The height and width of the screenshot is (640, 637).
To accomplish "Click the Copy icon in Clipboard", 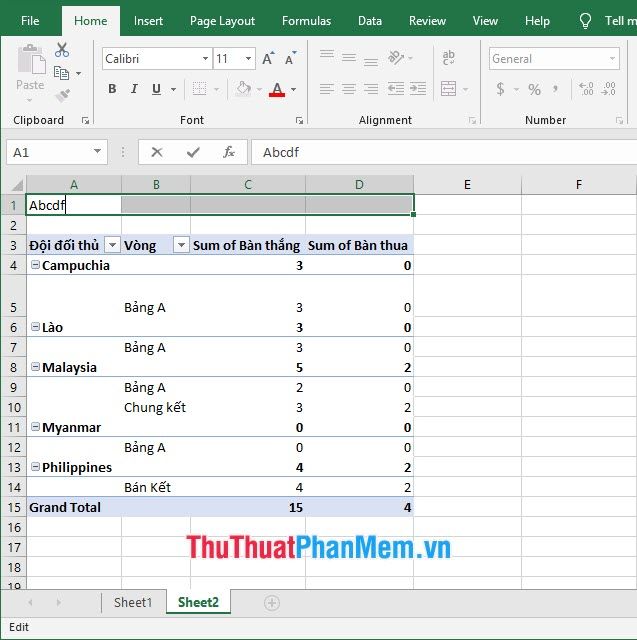I will click(62, 73).
